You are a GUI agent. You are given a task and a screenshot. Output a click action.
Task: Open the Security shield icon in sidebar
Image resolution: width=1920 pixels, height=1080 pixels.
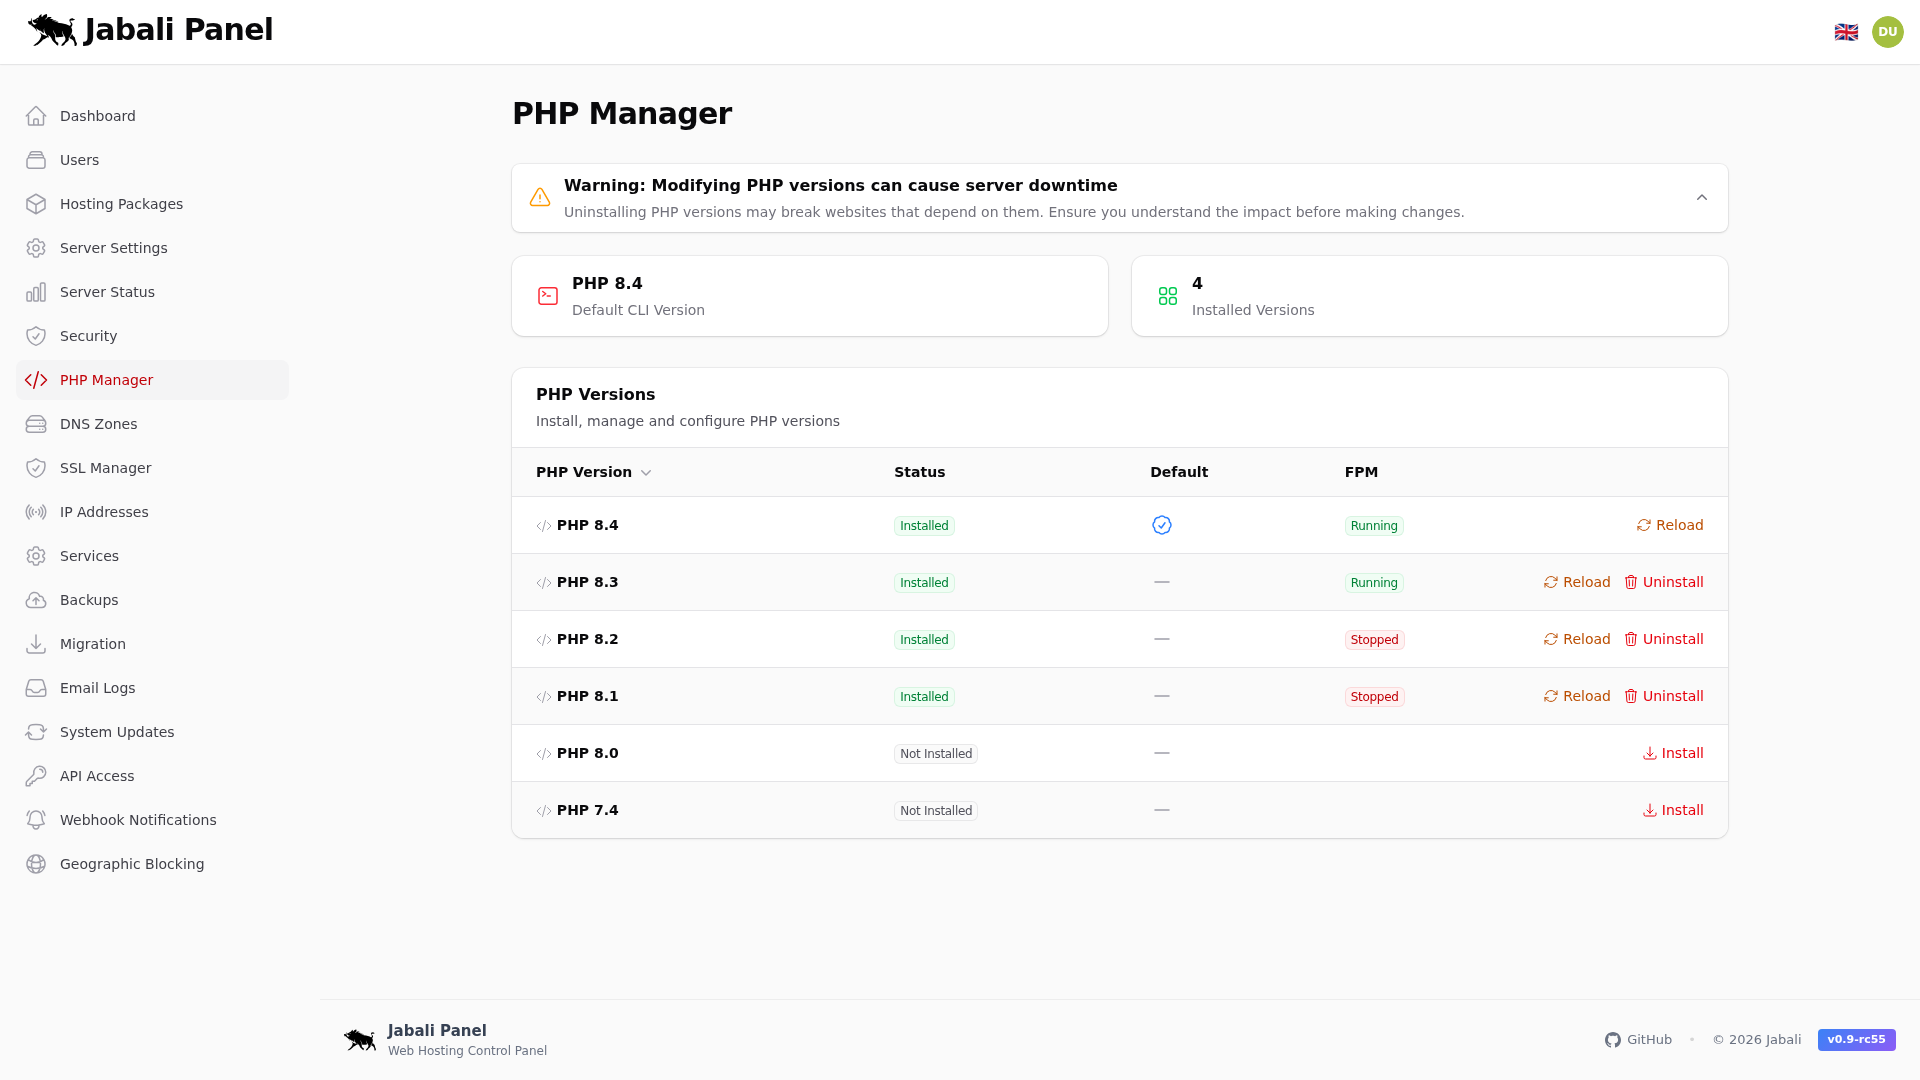point(37,336)
